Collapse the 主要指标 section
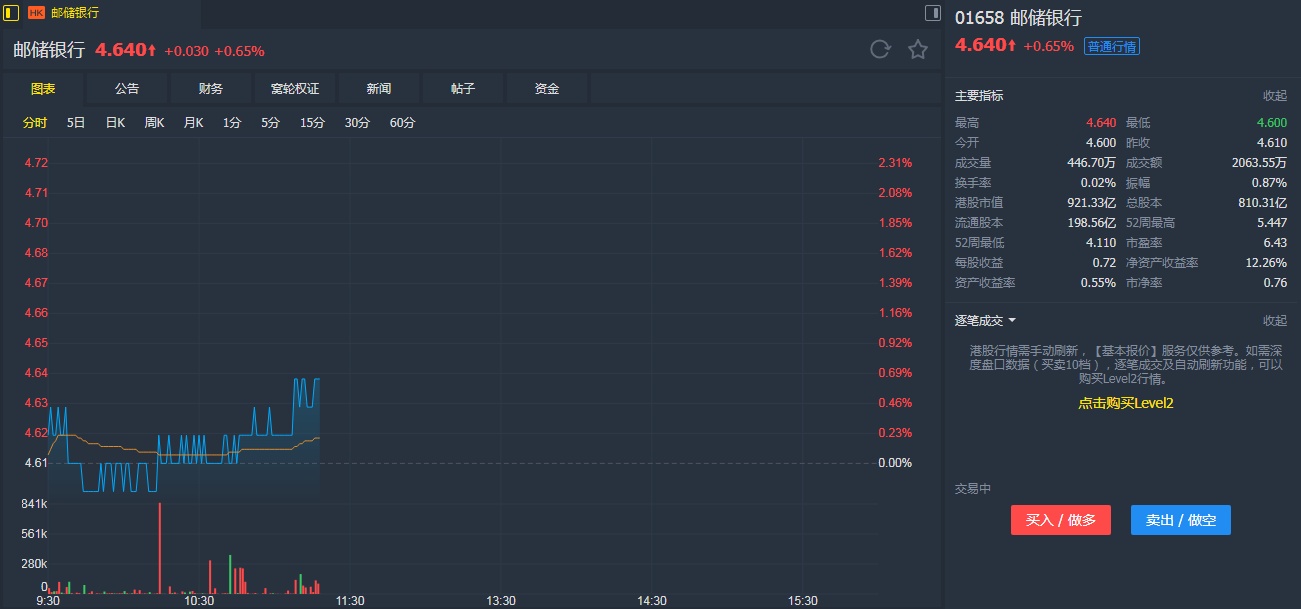This screenshot has width=1301, height=609. (1274, 96)
